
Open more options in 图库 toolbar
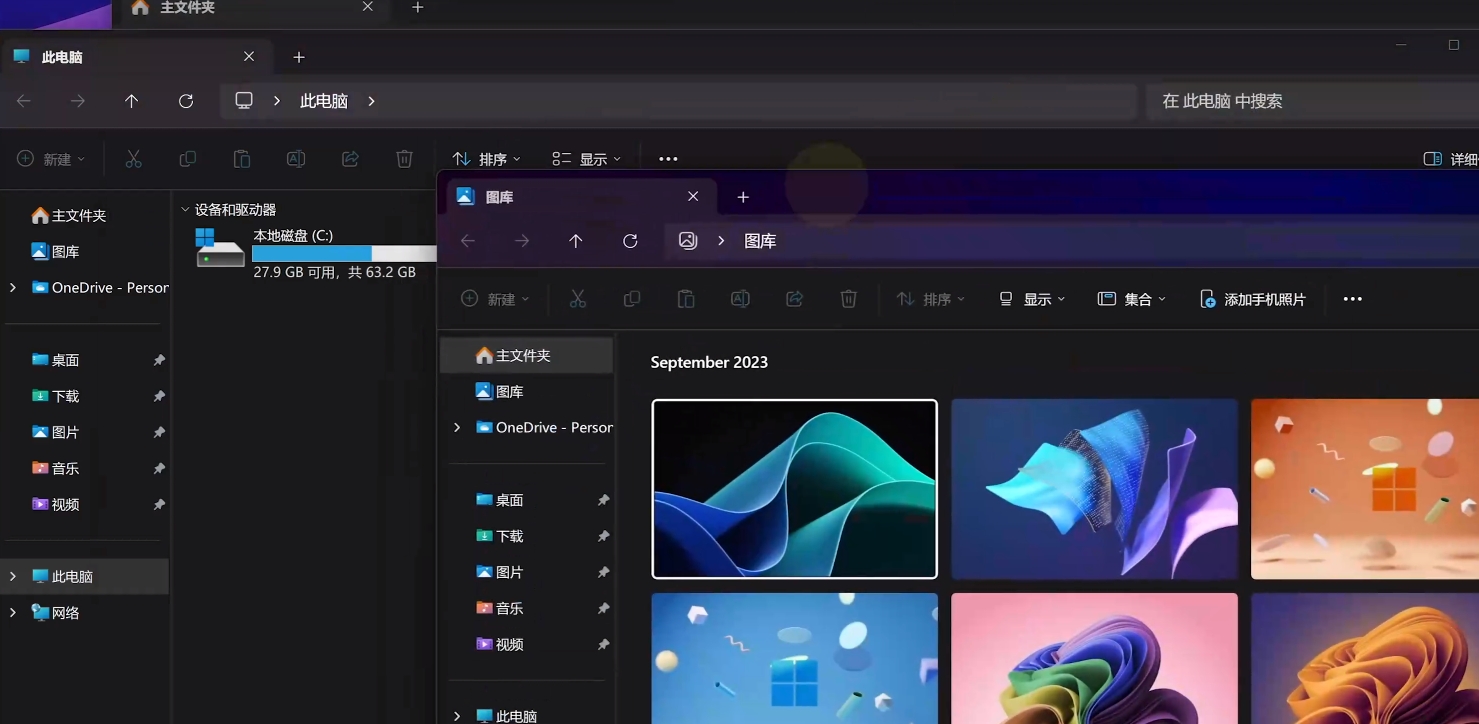click(1353, 299)
